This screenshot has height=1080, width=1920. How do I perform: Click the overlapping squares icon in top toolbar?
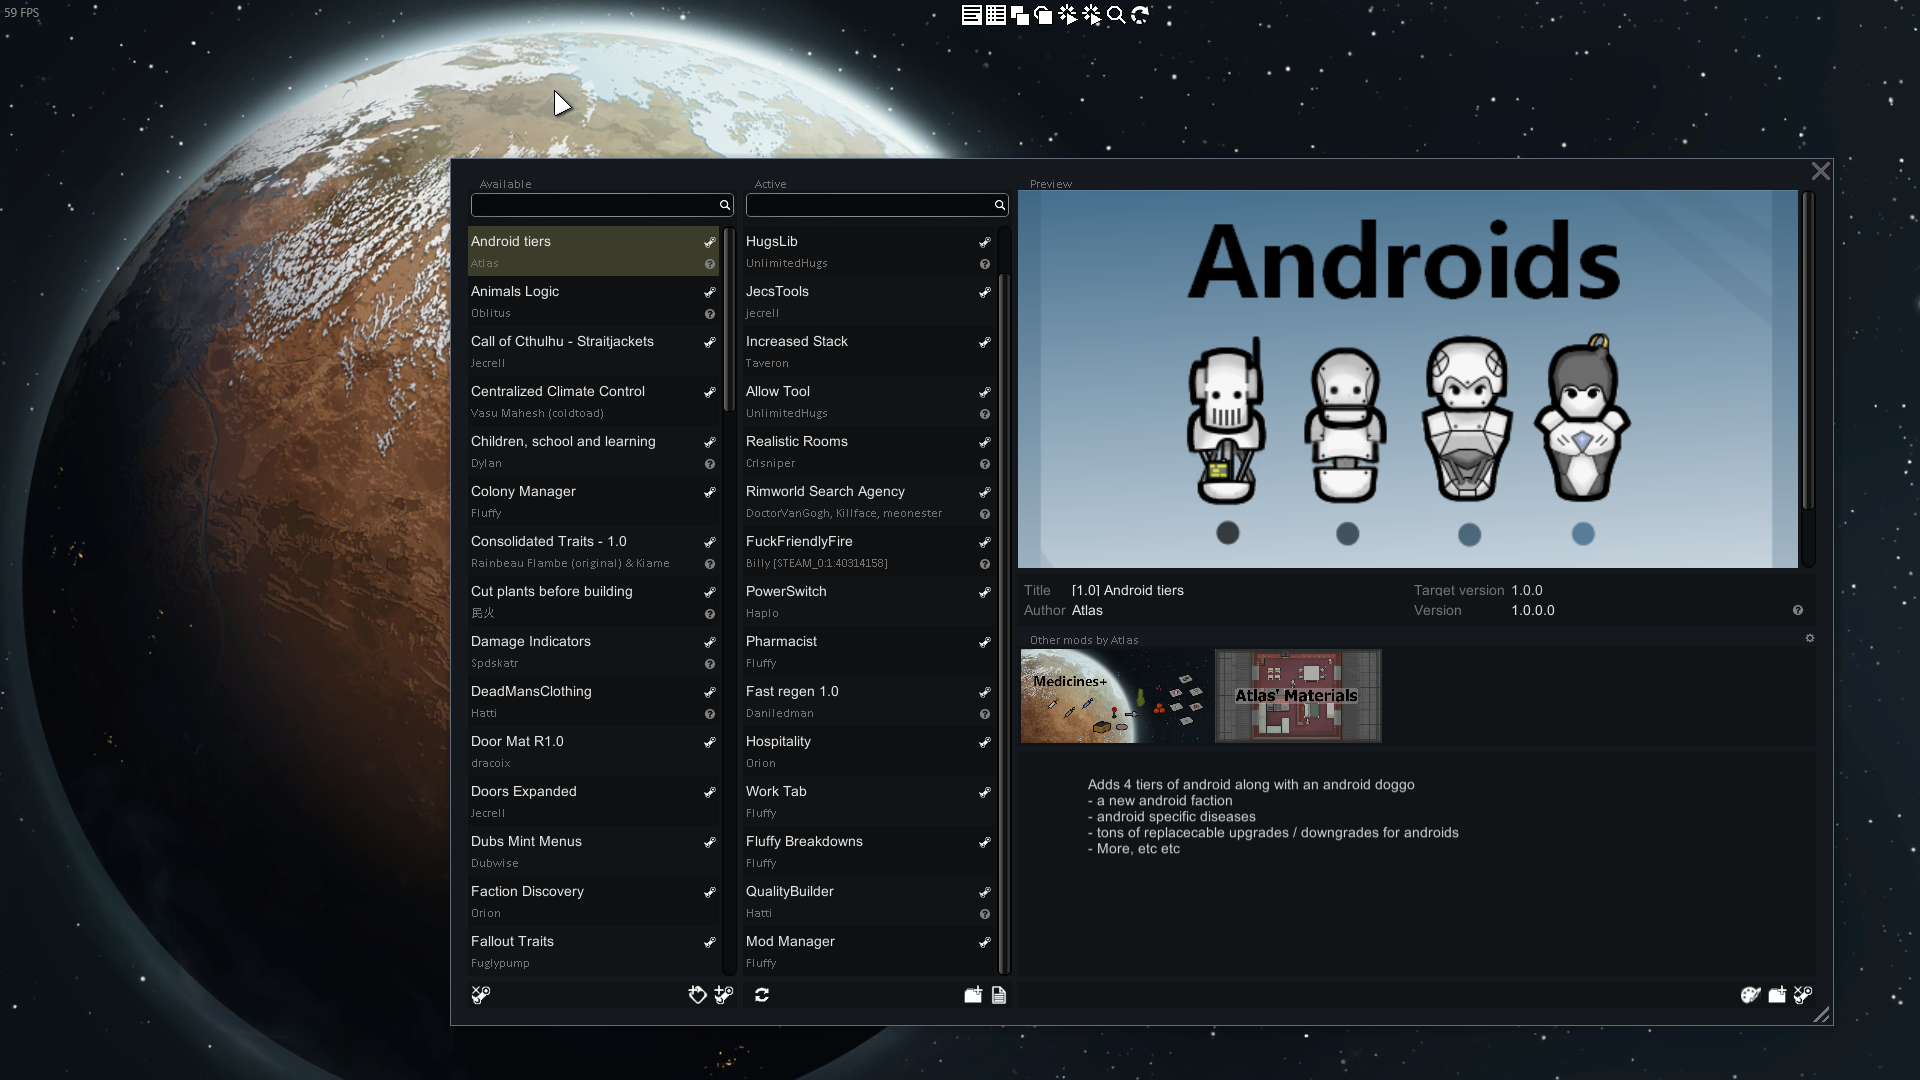1019,15
